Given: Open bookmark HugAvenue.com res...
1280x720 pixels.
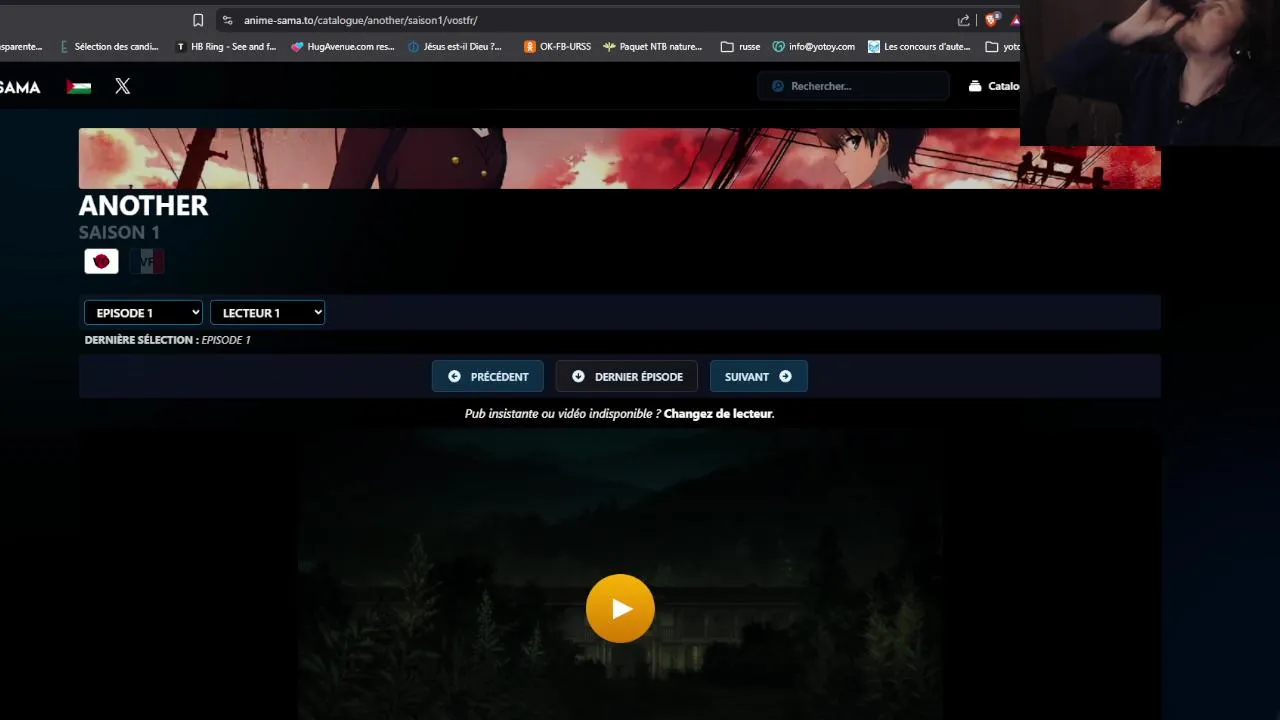Looking at the screenshot, I should 343,46.
